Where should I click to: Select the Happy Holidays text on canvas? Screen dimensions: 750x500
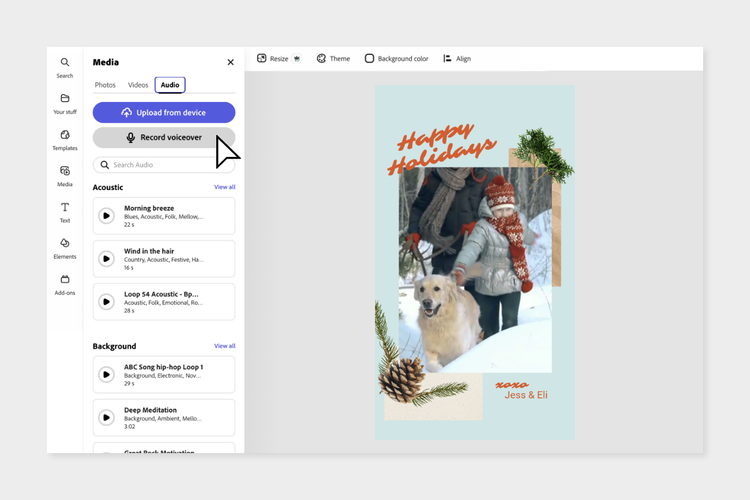tap(441, 148)
